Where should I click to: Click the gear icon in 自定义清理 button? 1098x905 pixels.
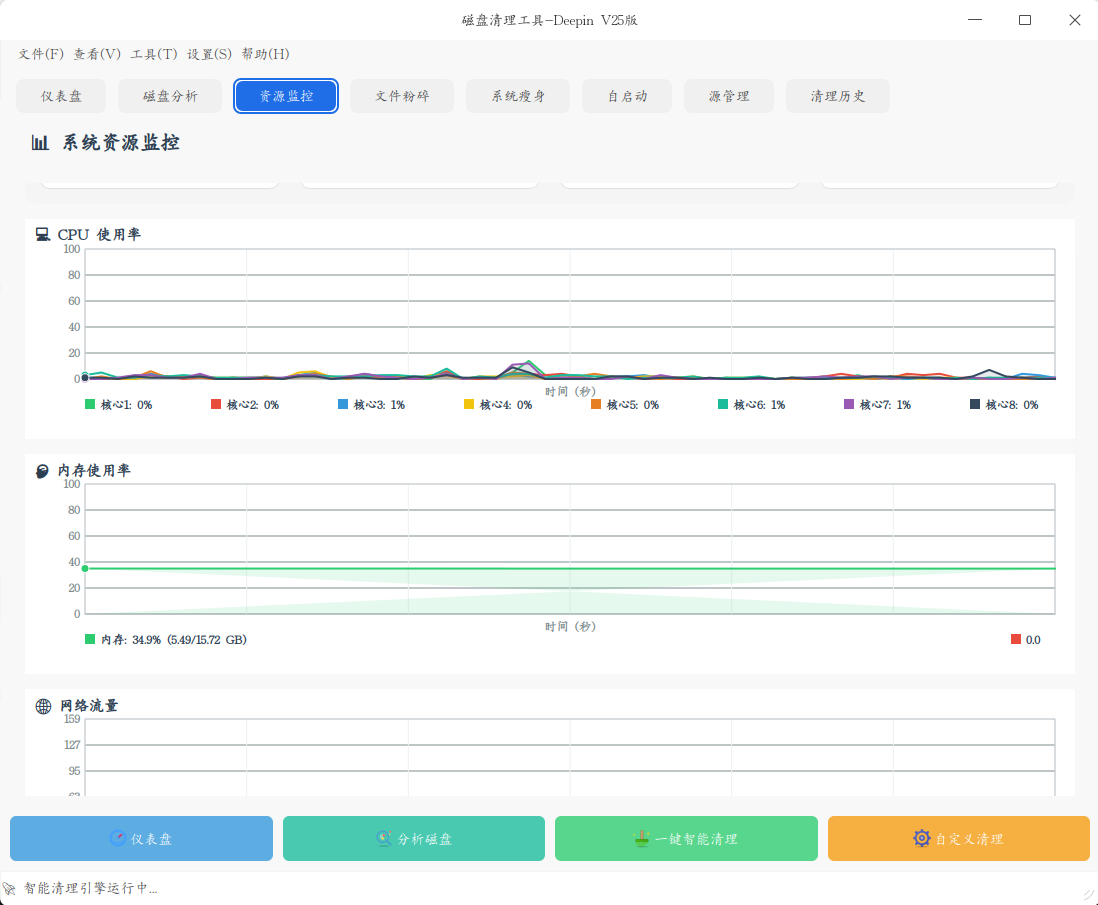tap(922, 838)
